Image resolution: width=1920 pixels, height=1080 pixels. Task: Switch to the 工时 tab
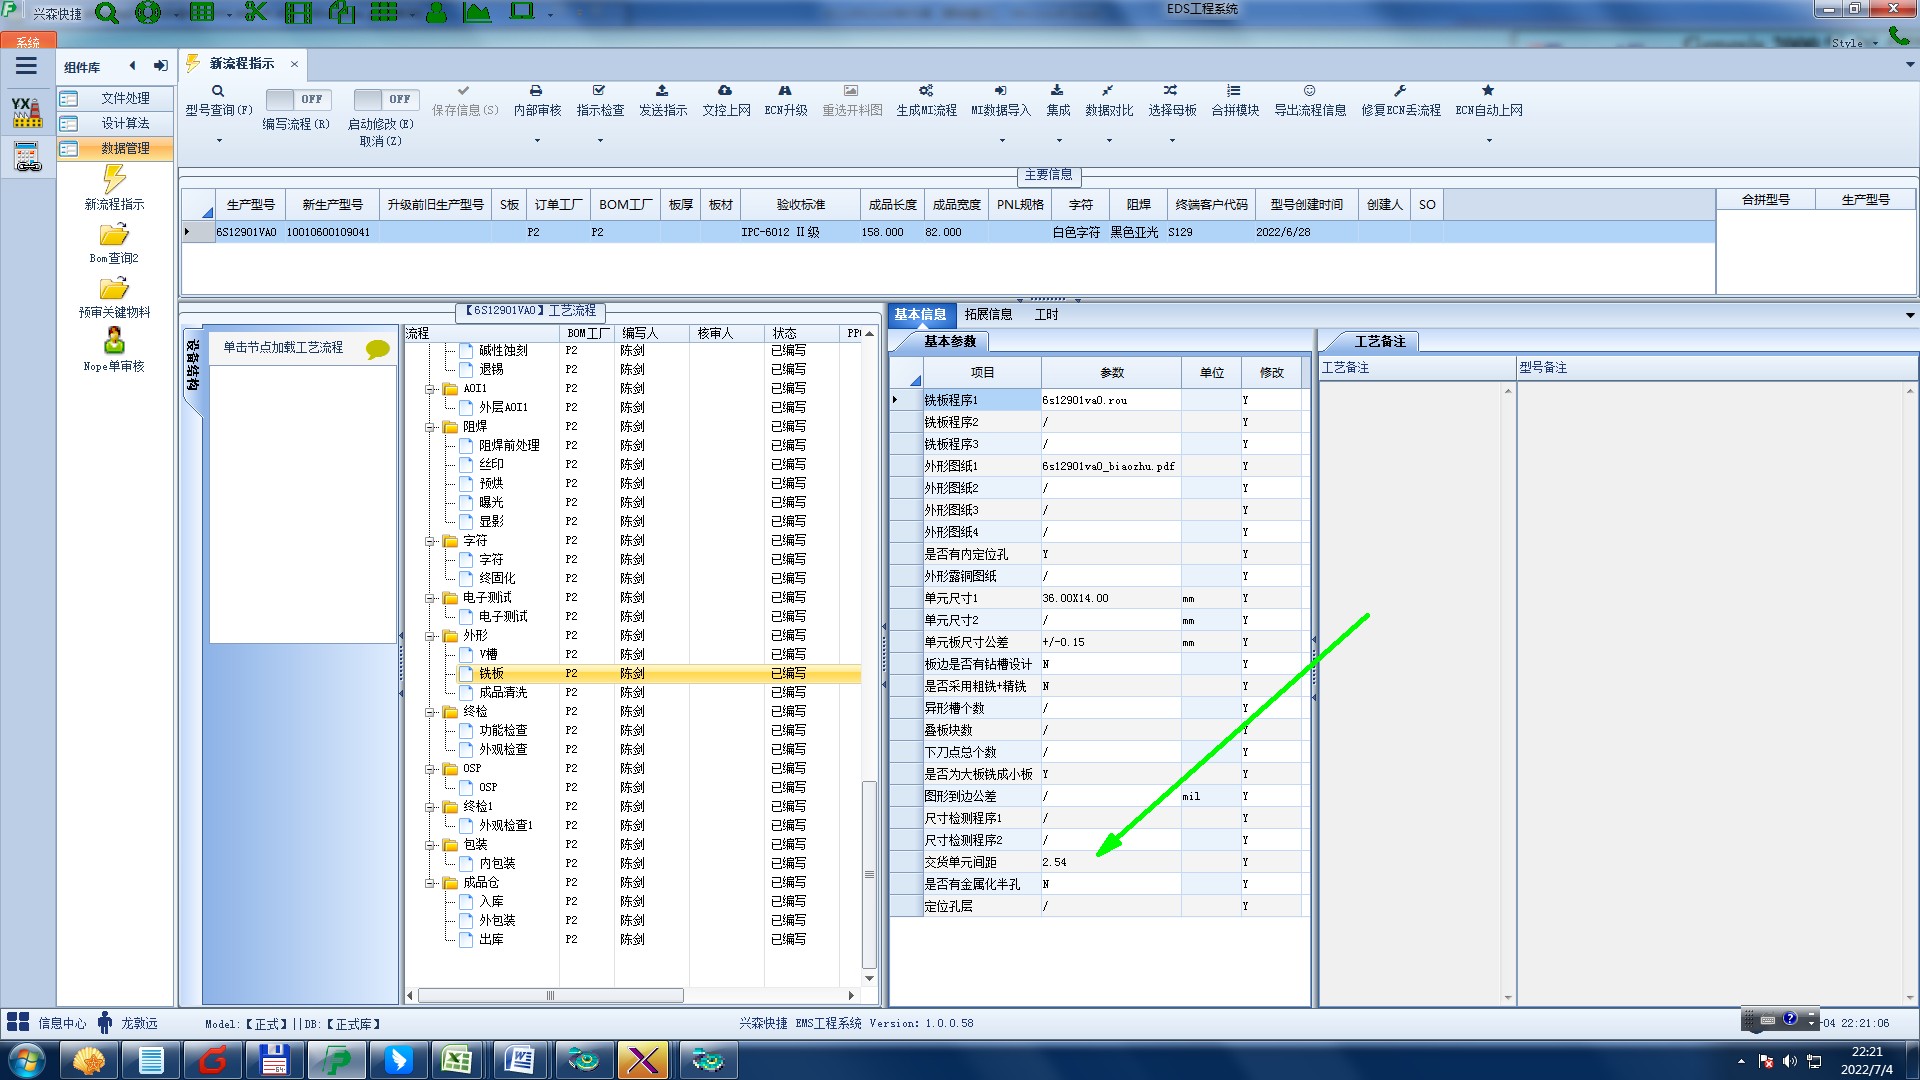(x=1046, y=314)
